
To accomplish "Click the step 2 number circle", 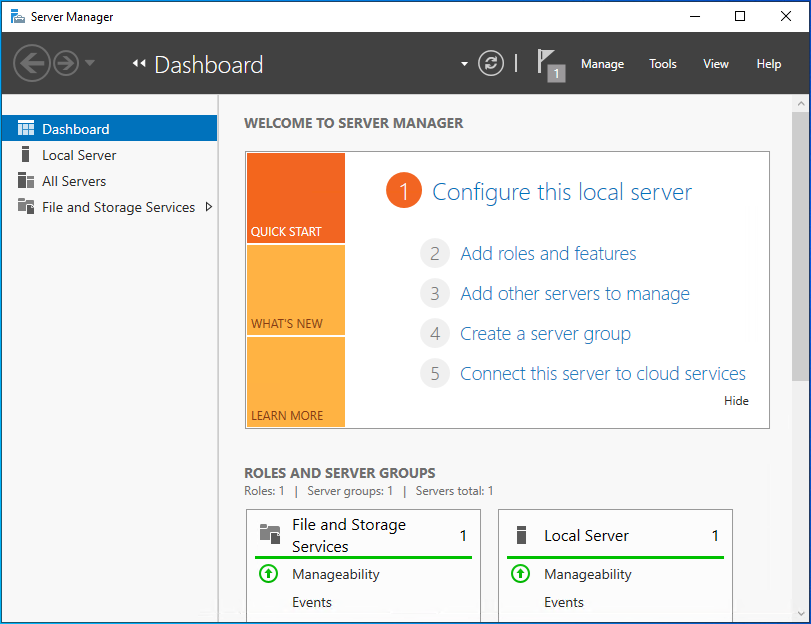I will [435, 254].
